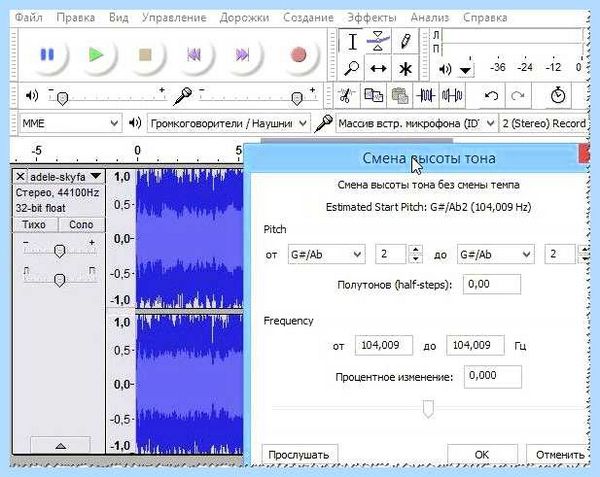The width and height of the screenshot is (600, 477).
Task: Toggle the Тихо mute button
Action: tap(35, 225)
